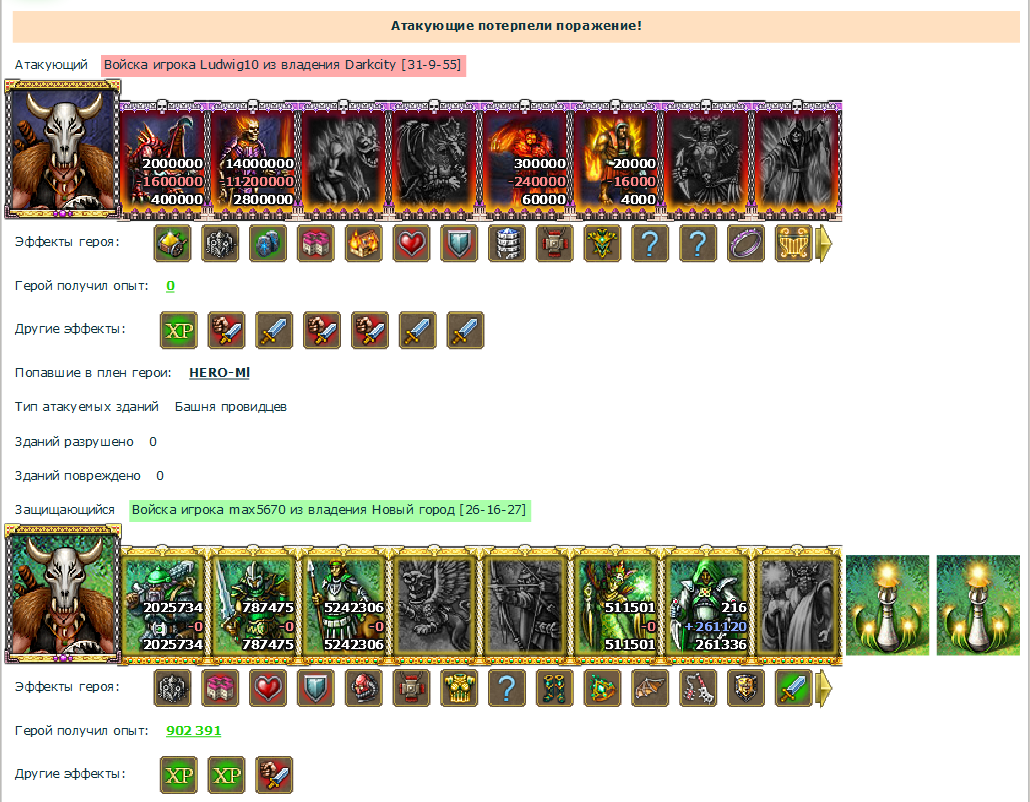Select attacker skeleton unit with 14000000 troops

coord(254,160)
